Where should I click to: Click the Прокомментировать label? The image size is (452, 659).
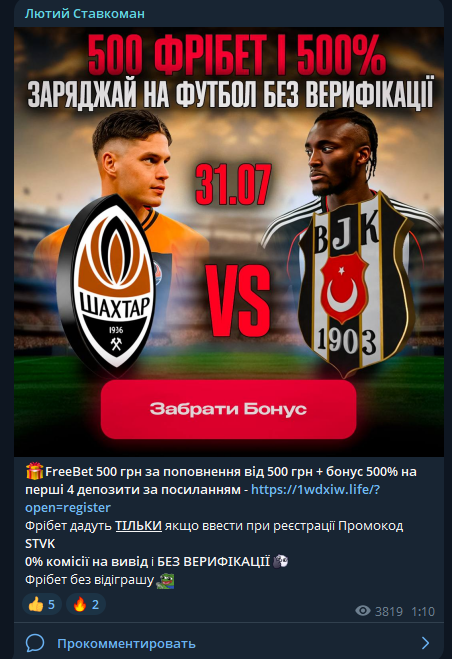[126, 643]
